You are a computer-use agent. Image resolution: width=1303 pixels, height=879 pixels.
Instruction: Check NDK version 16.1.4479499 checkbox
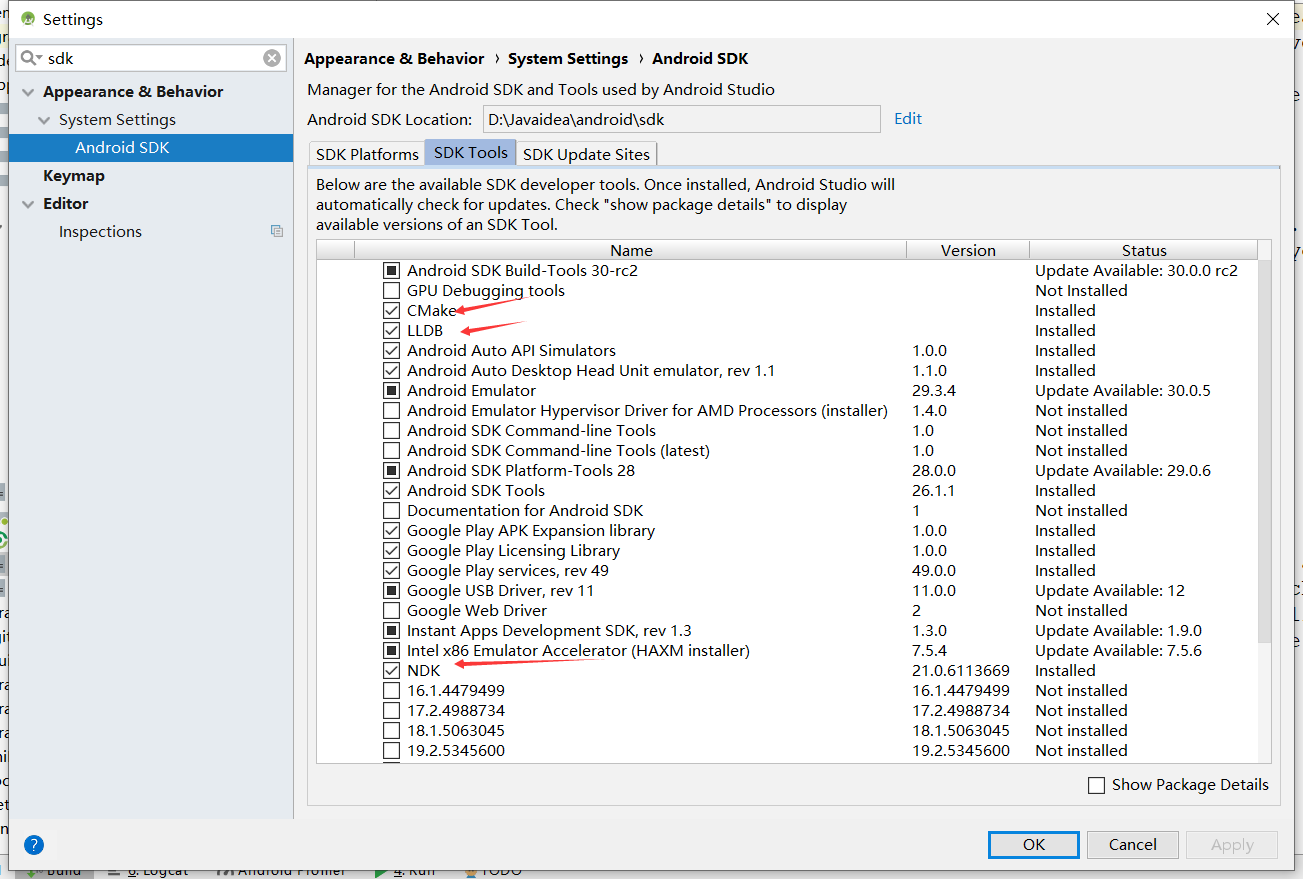point(392,690)
